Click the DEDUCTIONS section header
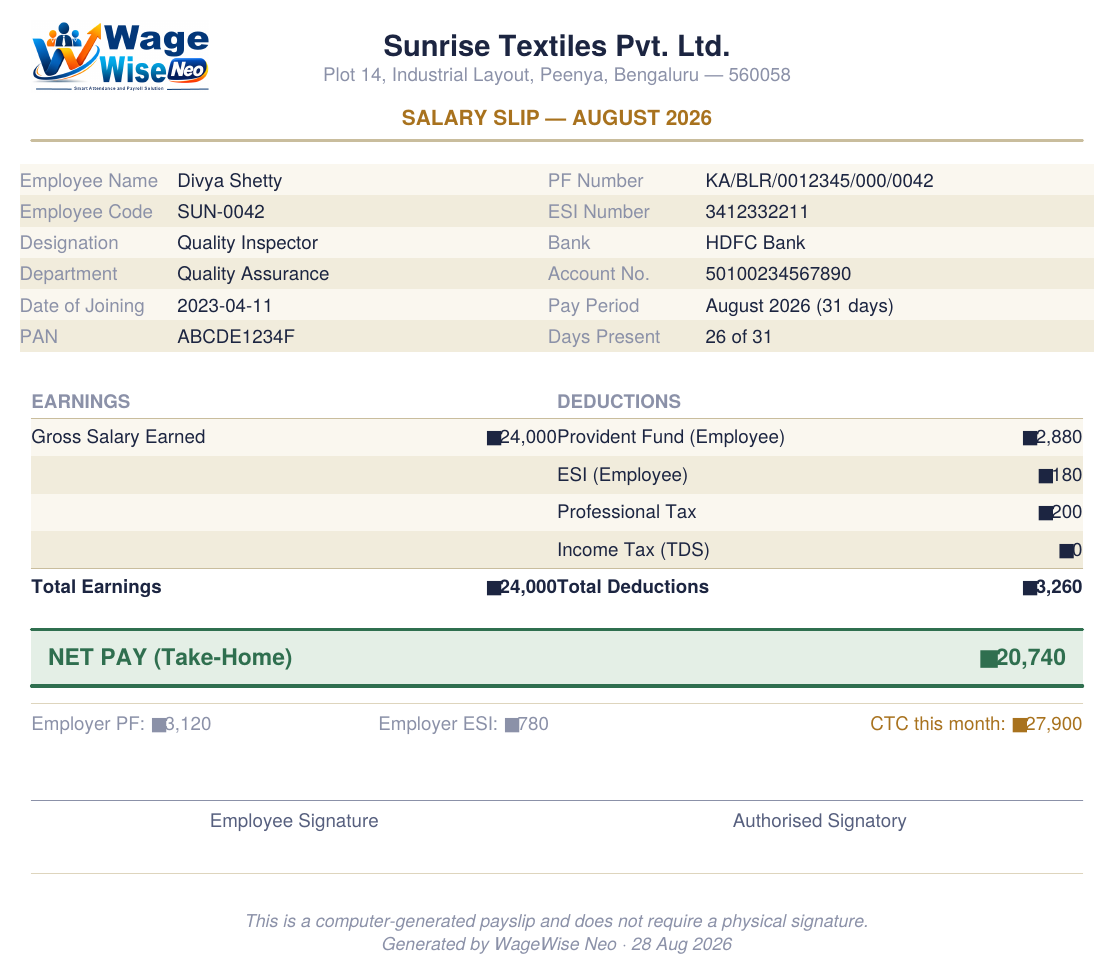Viewport: 1114px width, 974px height. 619,401
